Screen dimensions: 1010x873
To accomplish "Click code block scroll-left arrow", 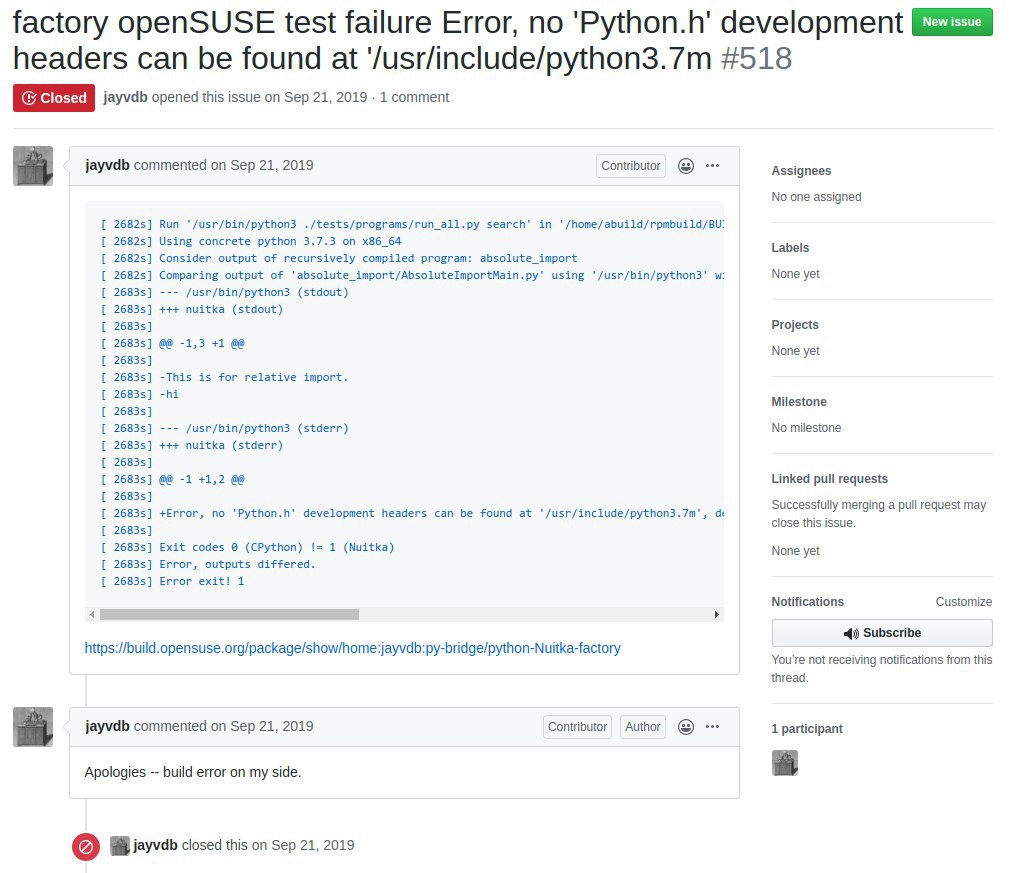I will (92, 615).
